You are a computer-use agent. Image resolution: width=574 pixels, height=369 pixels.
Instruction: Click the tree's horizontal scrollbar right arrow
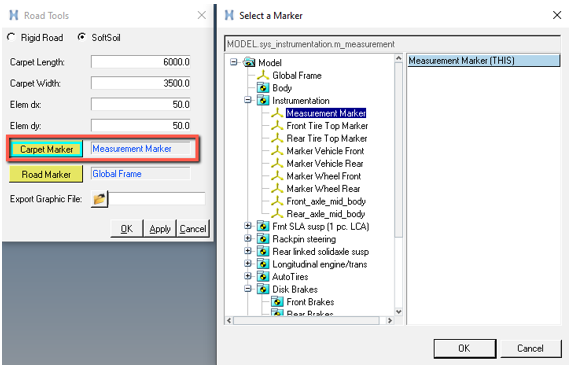click(x=390, y=321)
